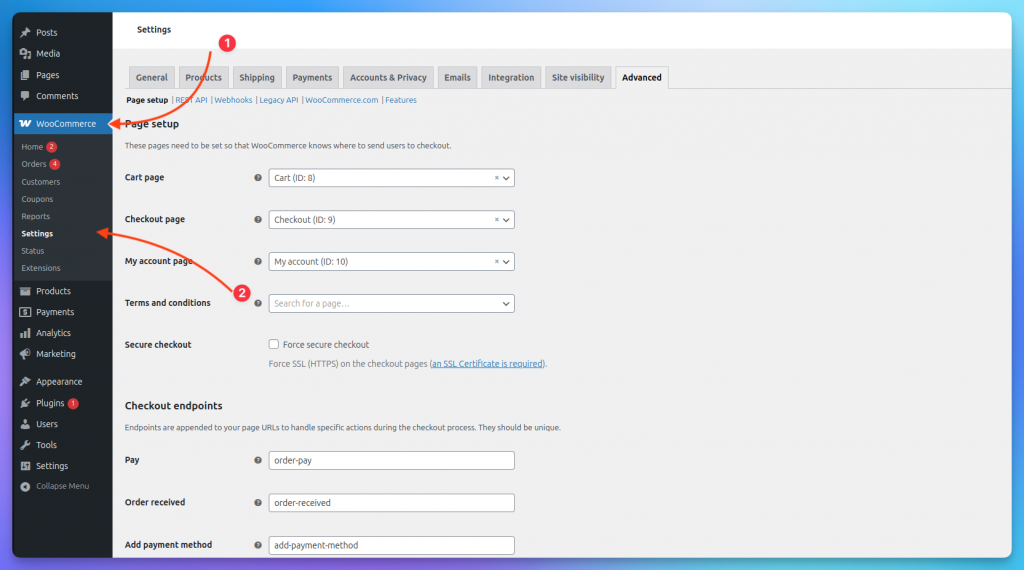Switch to the General tab
This screenshot has width=1024, height=570.
(x=152, y=77)
